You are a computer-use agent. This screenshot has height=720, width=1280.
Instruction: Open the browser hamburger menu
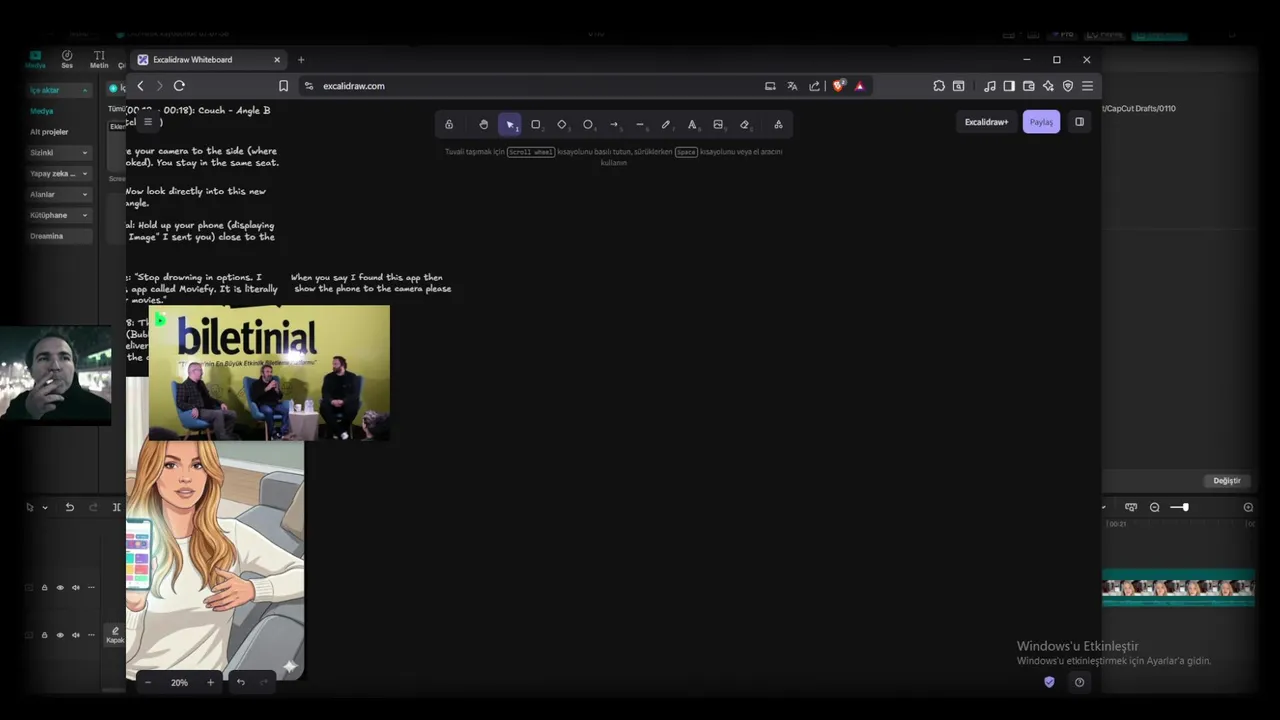click(1087, 86)
